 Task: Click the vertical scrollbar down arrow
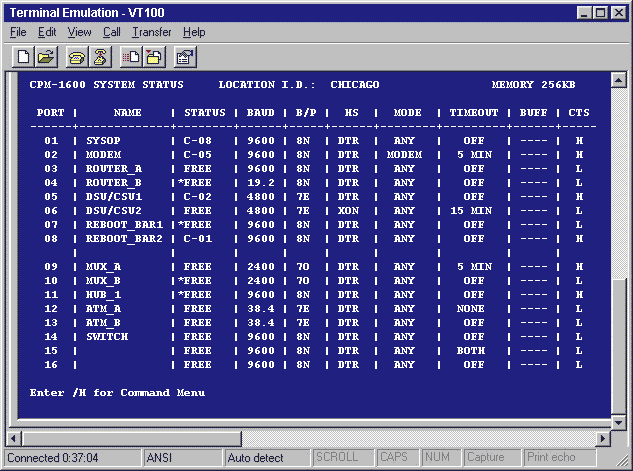618,422
